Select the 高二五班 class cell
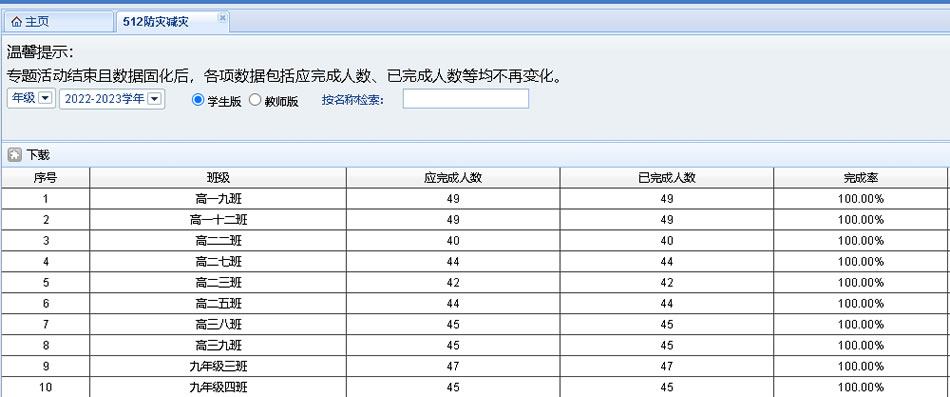Image resolution: width=950 pixels, height=397 pixels. click(218, 304)
